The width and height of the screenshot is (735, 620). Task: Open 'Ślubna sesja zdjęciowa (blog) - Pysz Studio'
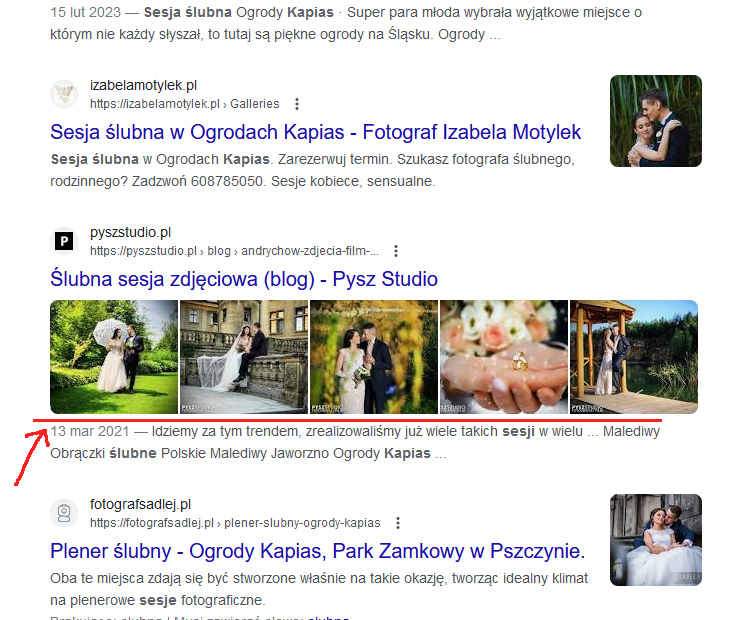click(244, 279)
